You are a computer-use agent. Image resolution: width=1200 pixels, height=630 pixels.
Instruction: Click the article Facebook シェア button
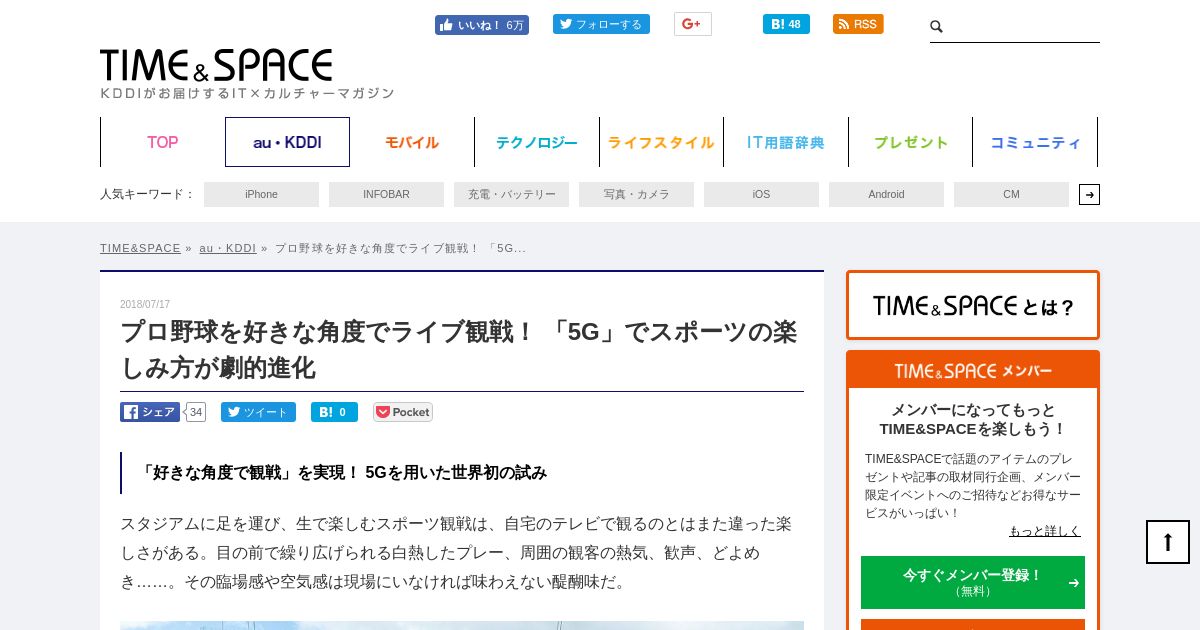(x=150, y=412)
